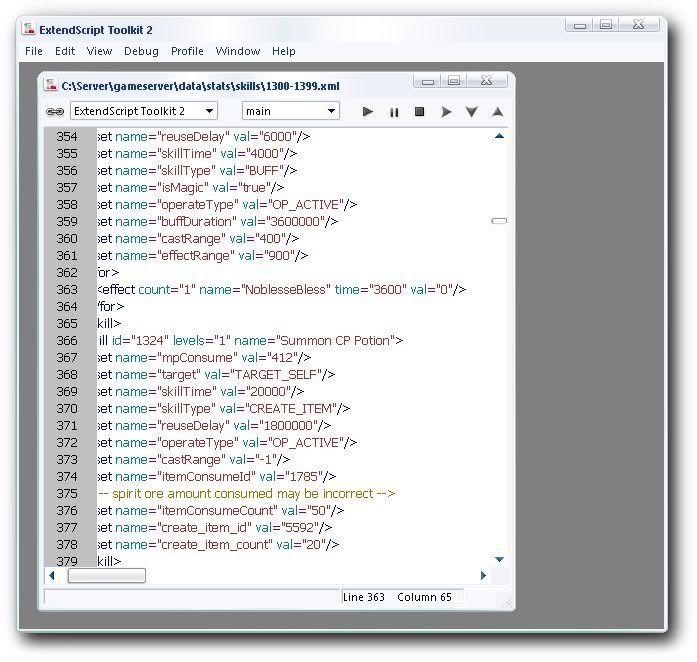Open the Debug menu

pyautogui.click(x=141, y=52)
